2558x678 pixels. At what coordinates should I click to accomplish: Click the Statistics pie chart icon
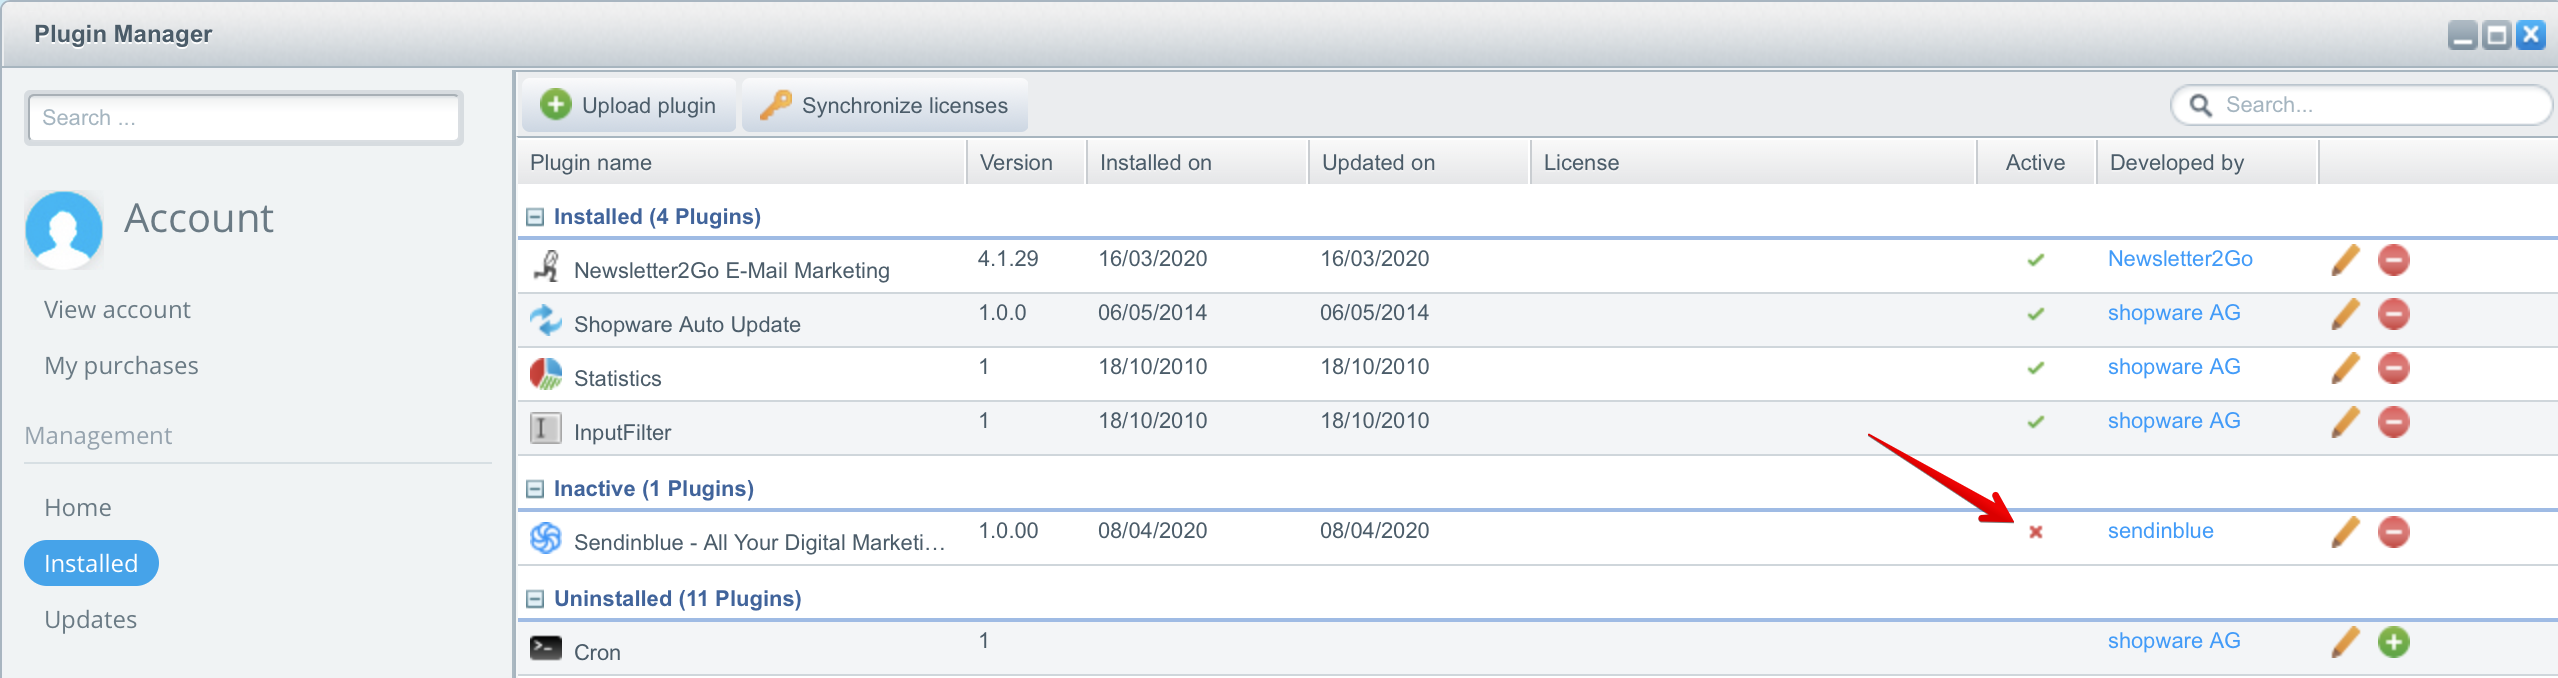coord(546,374)
